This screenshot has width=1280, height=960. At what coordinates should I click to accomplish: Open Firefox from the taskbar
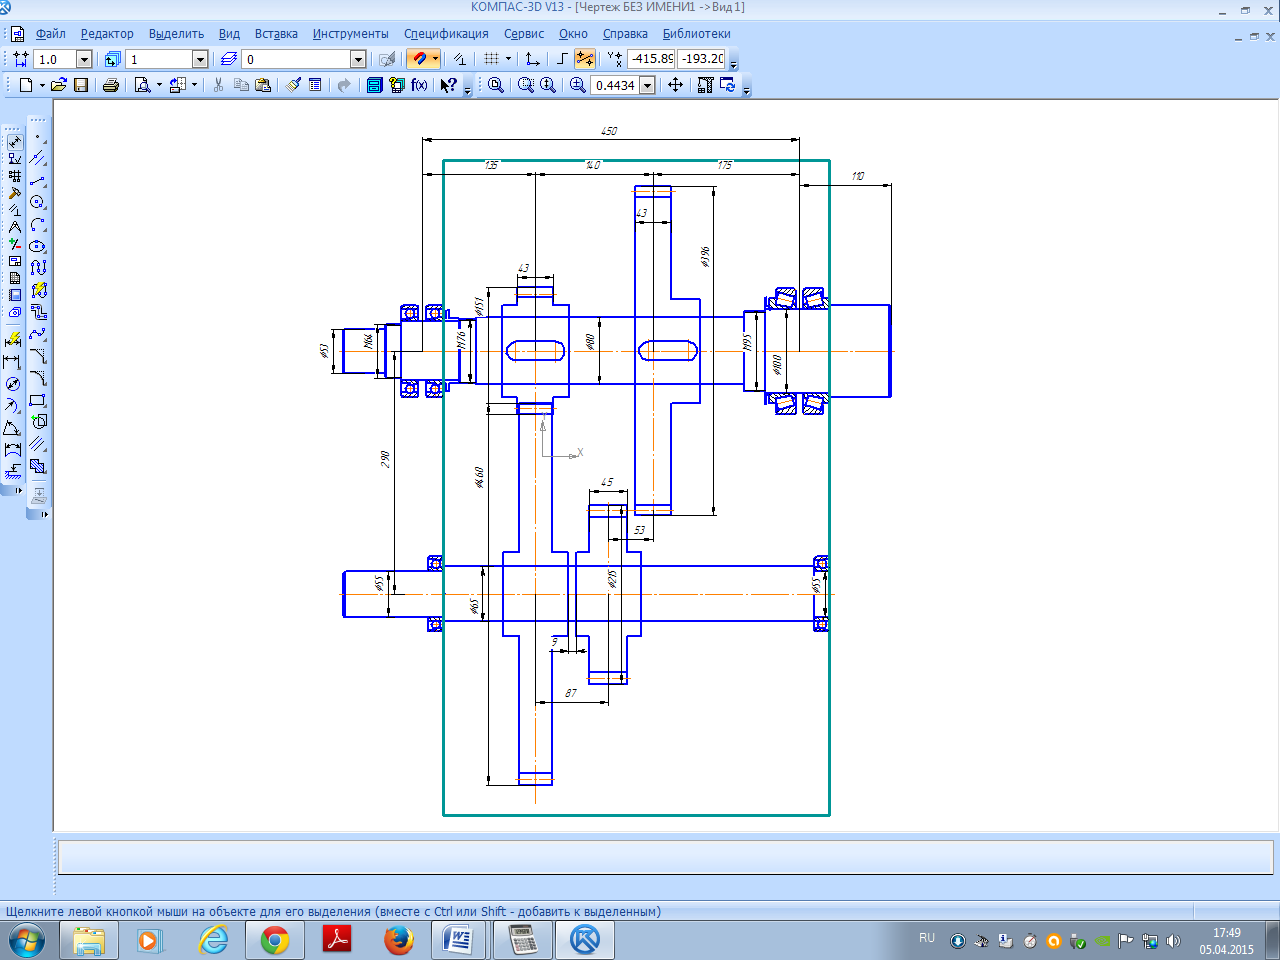[398, 940]
